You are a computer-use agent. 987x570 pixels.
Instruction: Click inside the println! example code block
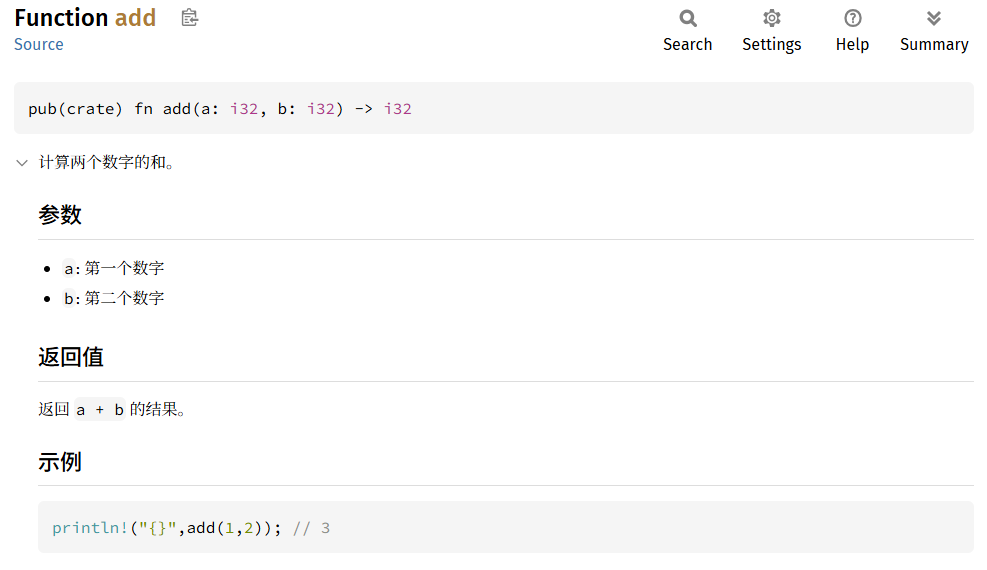190,528
